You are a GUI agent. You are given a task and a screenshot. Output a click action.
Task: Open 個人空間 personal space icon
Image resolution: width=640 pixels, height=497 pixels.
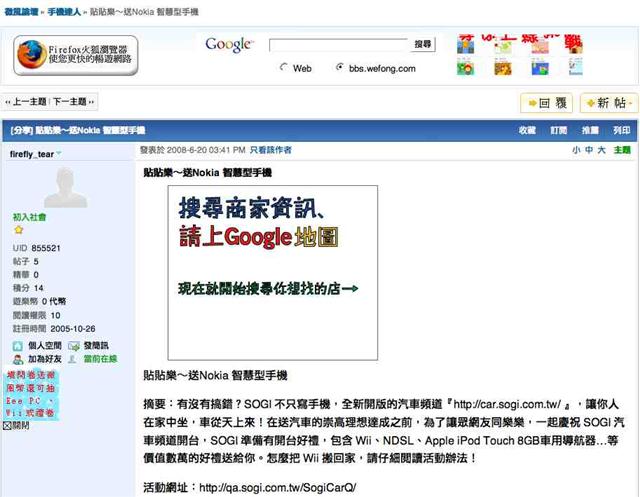[18, 346]
